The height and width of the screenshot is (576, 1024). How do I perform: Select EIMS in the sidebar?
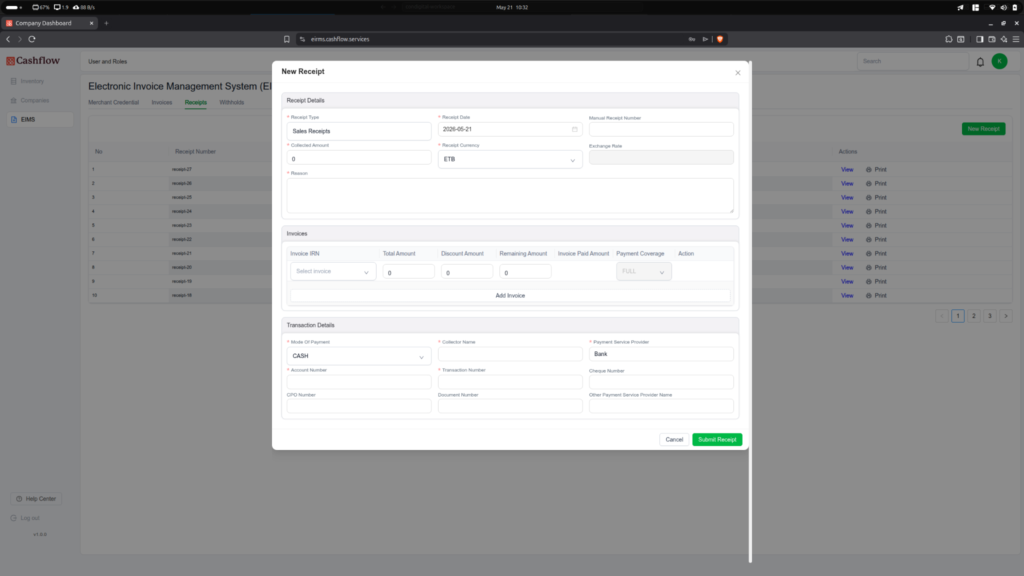point(40,120)
